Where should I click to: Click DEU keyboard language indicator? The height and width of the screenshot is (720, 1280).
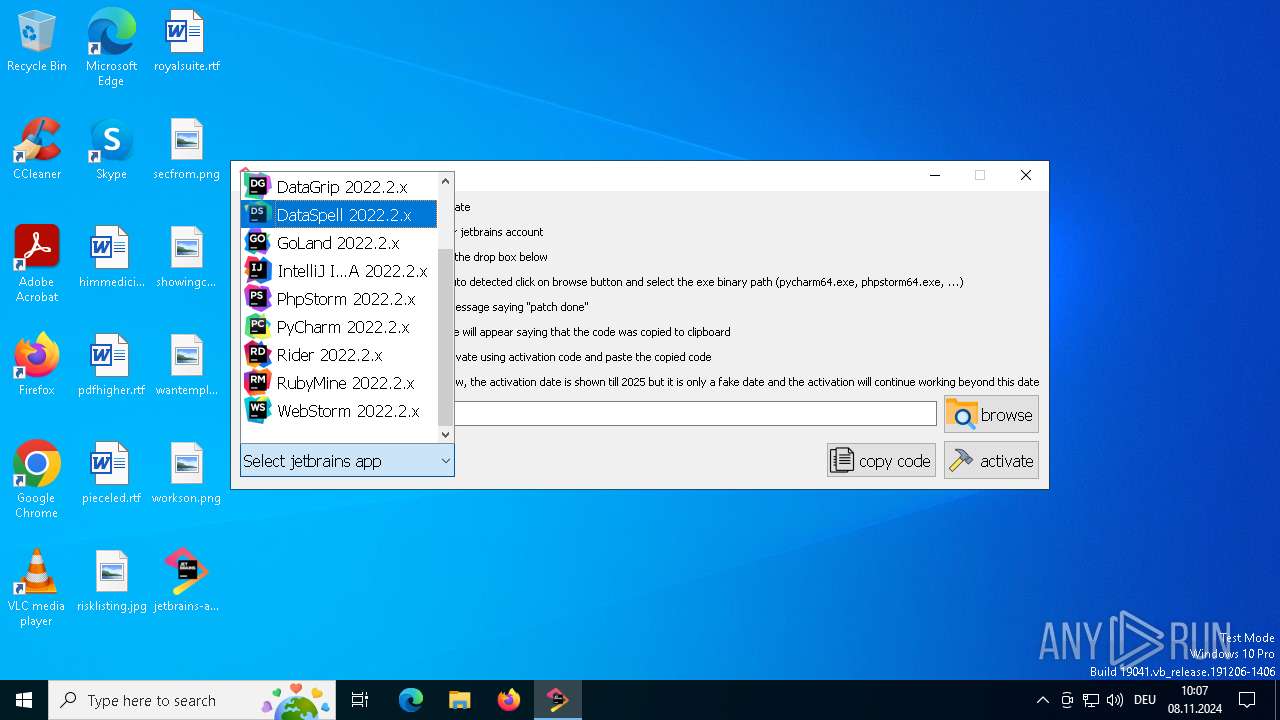point(1145,700)
